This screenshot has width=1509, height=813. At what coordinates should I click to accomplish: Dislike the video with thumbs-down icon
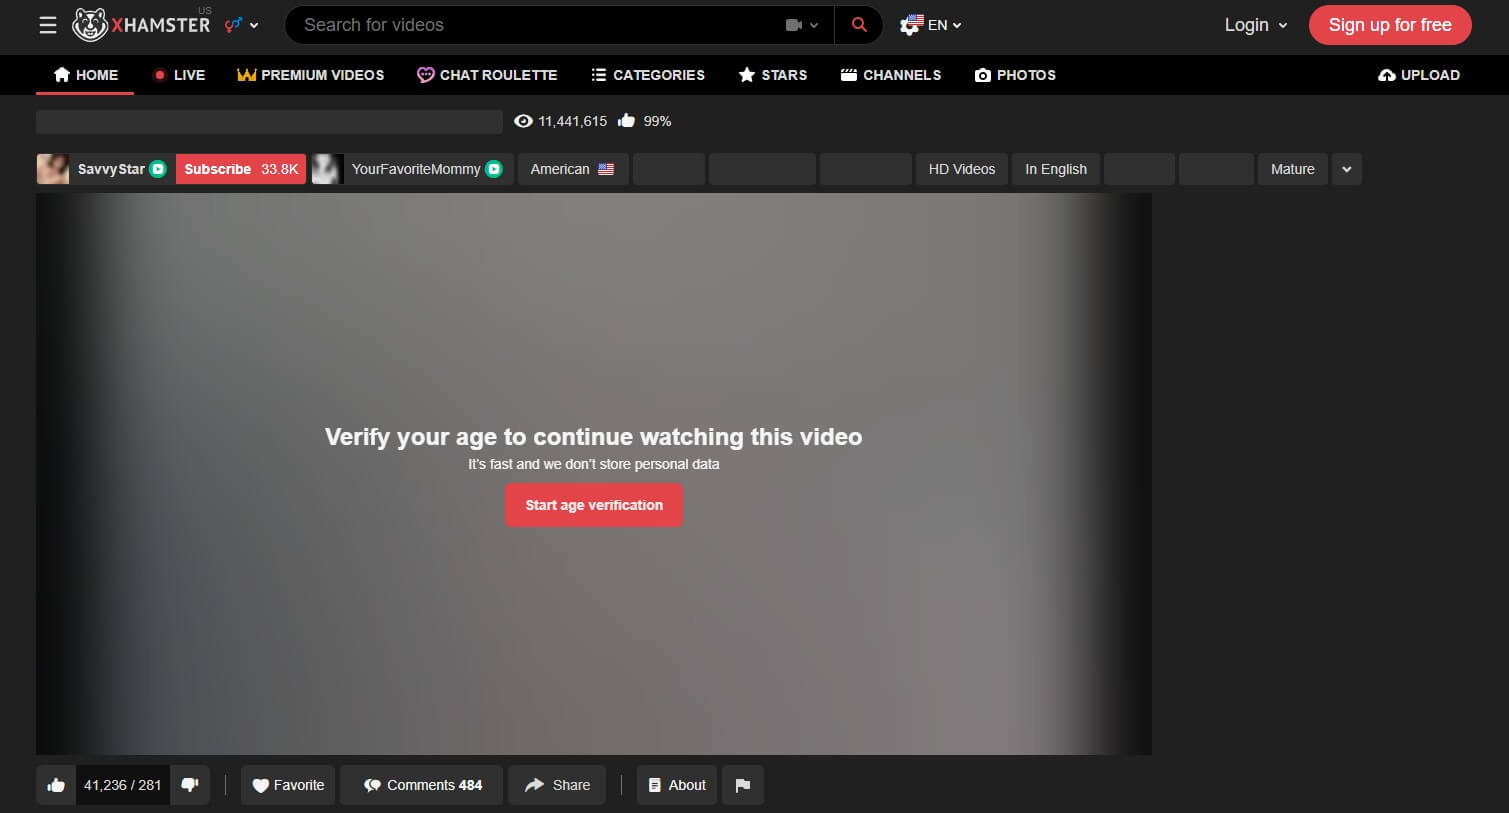tap(190, 785)
